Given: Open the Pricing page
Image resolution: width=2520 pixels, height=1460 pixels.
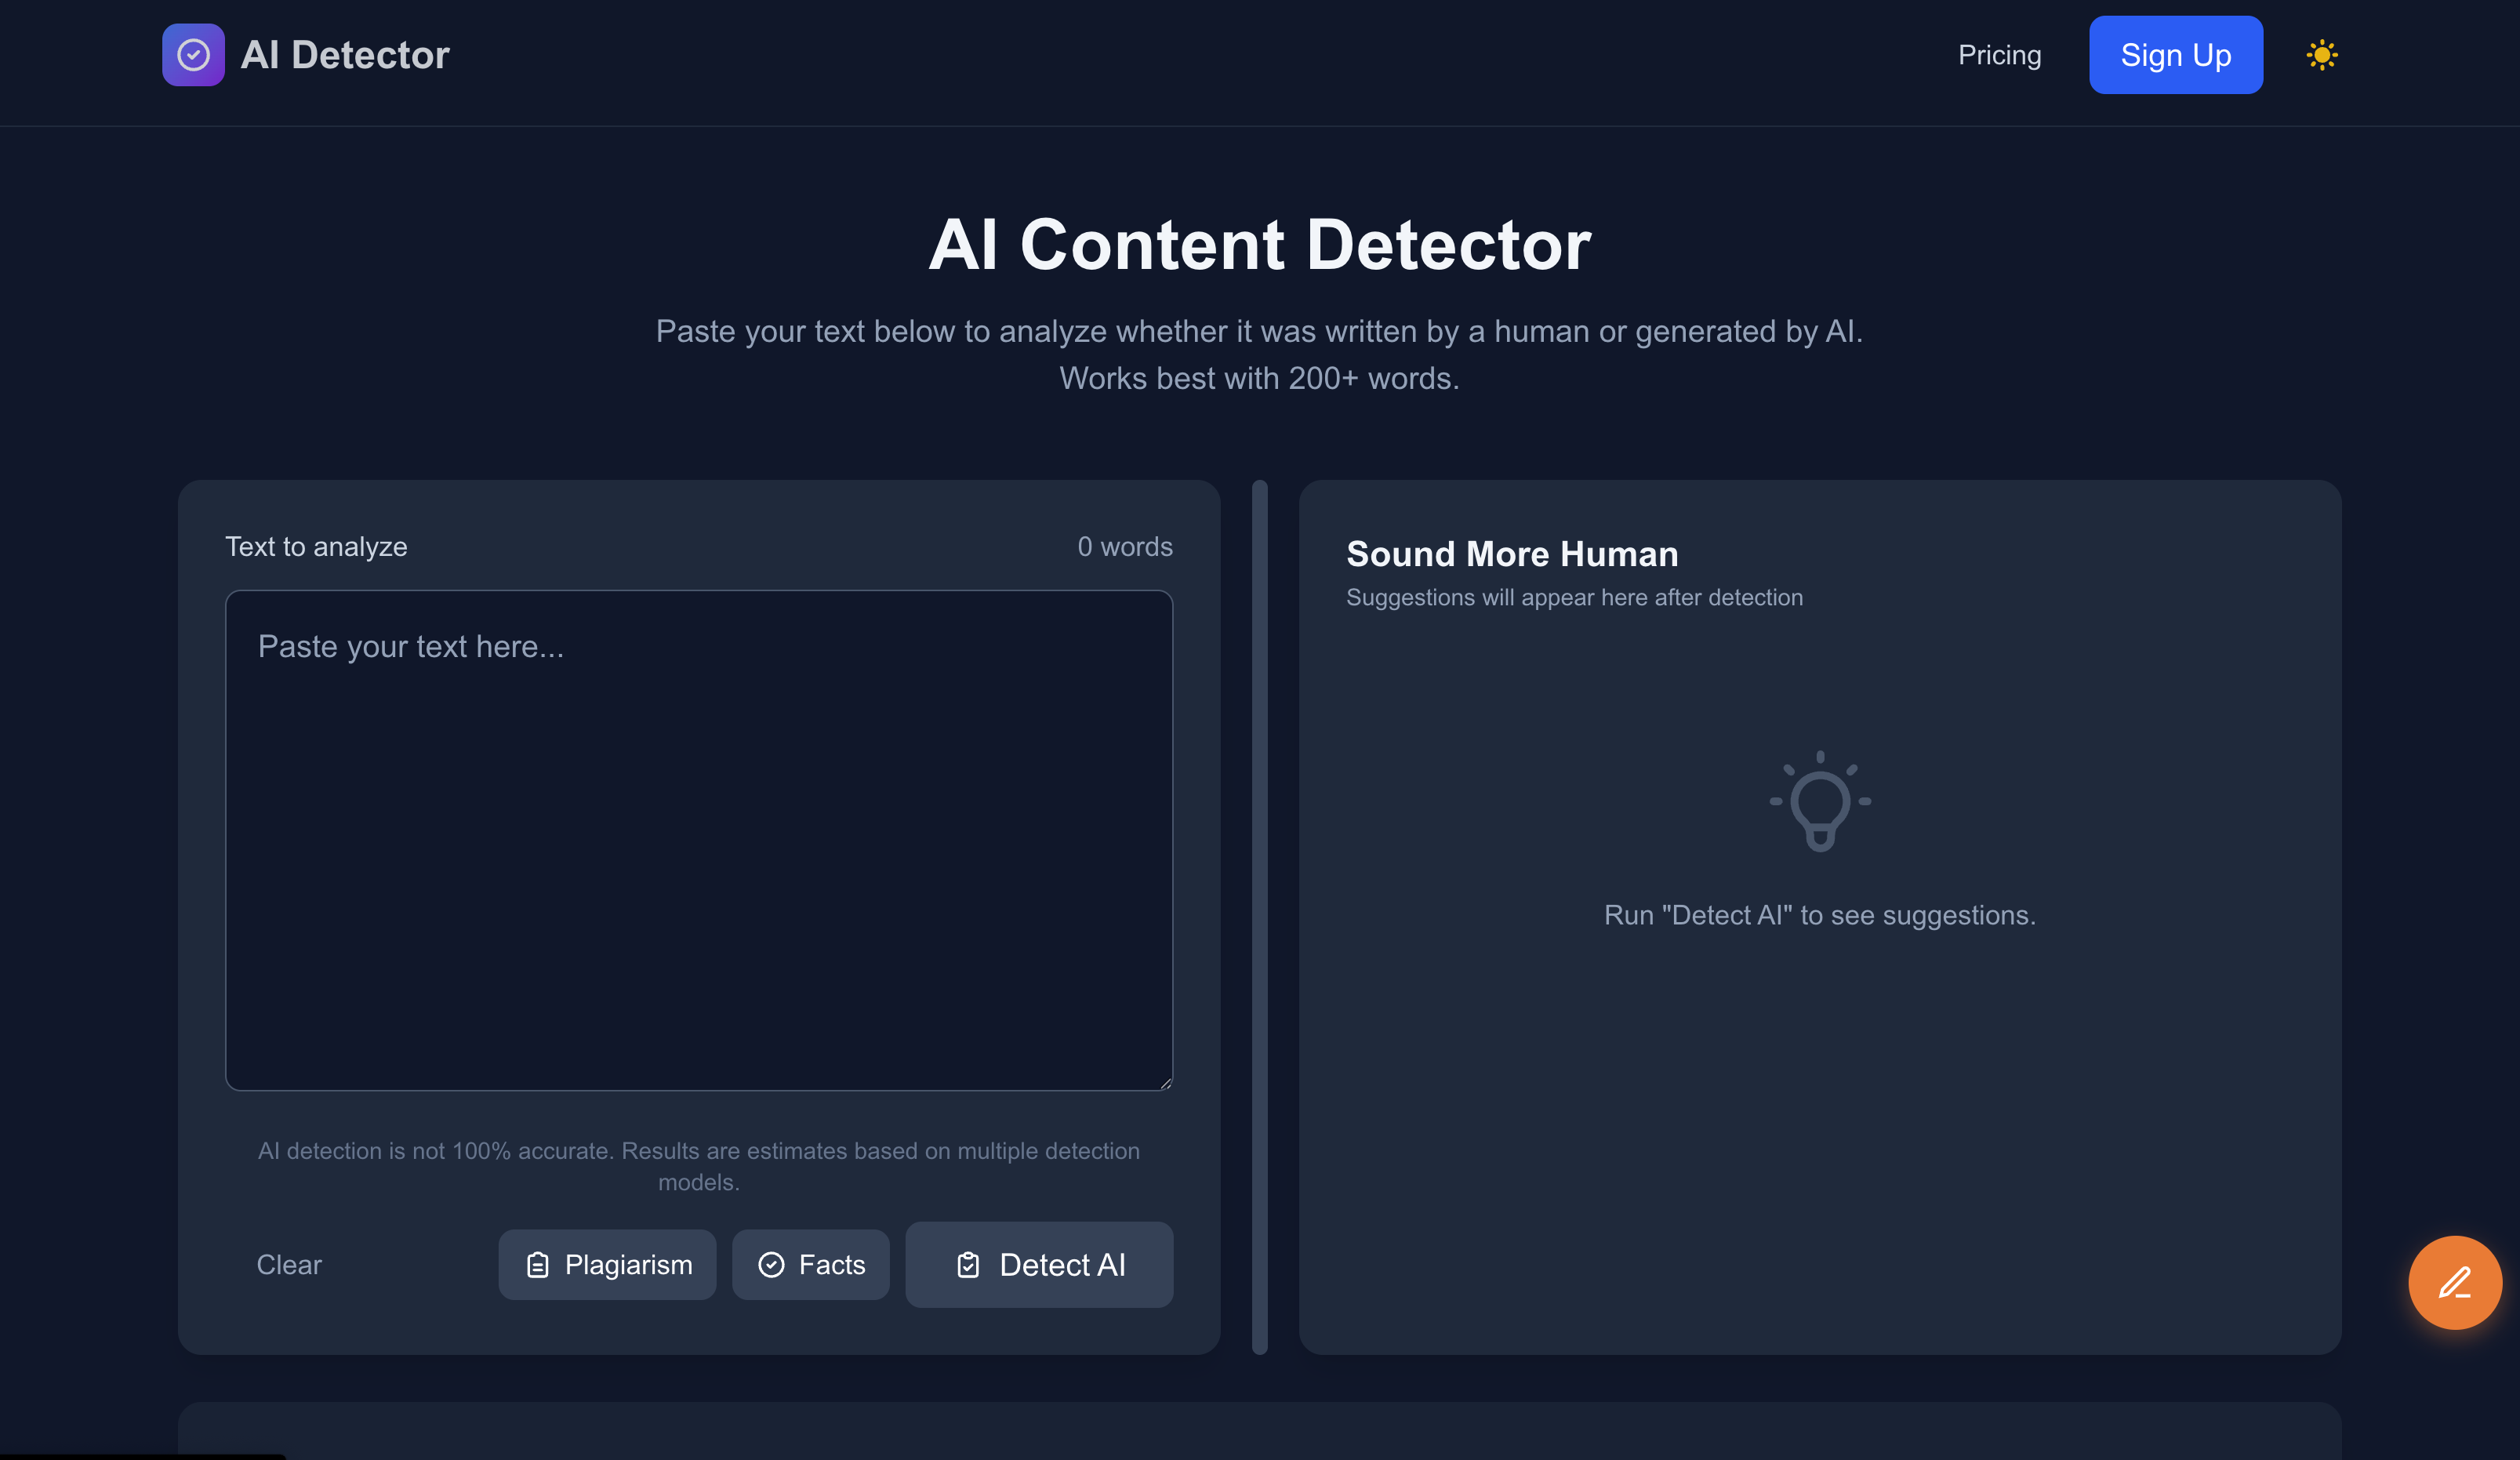Looking at the screenshot, I should click(x=2000, y=55).
